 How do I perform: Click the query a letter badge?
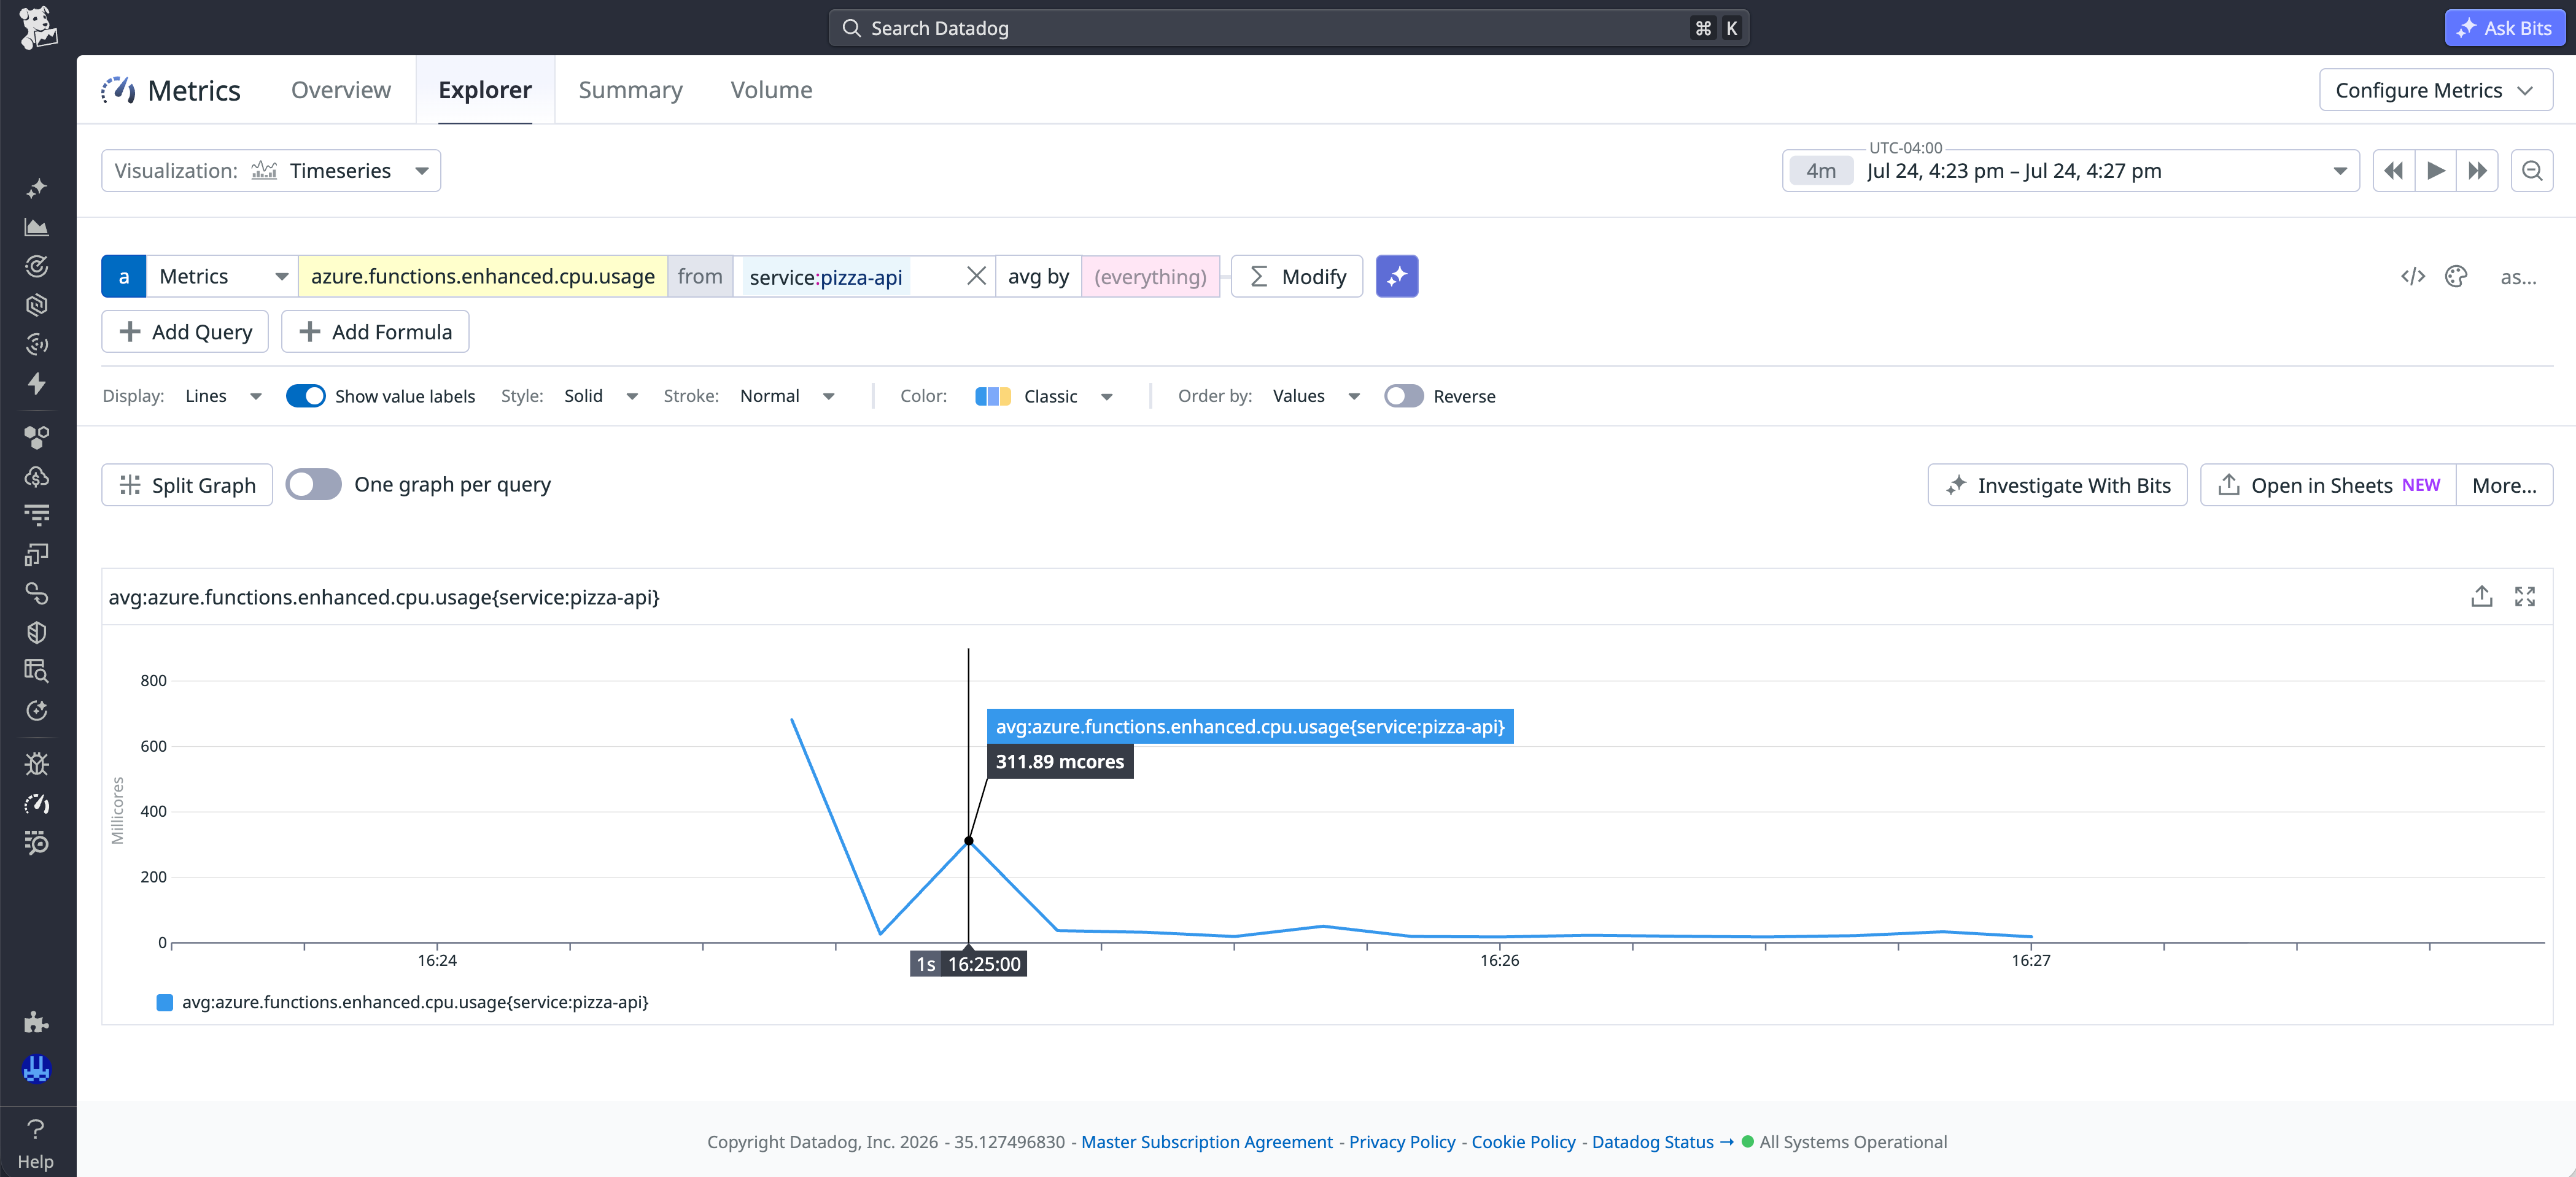(x=124, y=276)
